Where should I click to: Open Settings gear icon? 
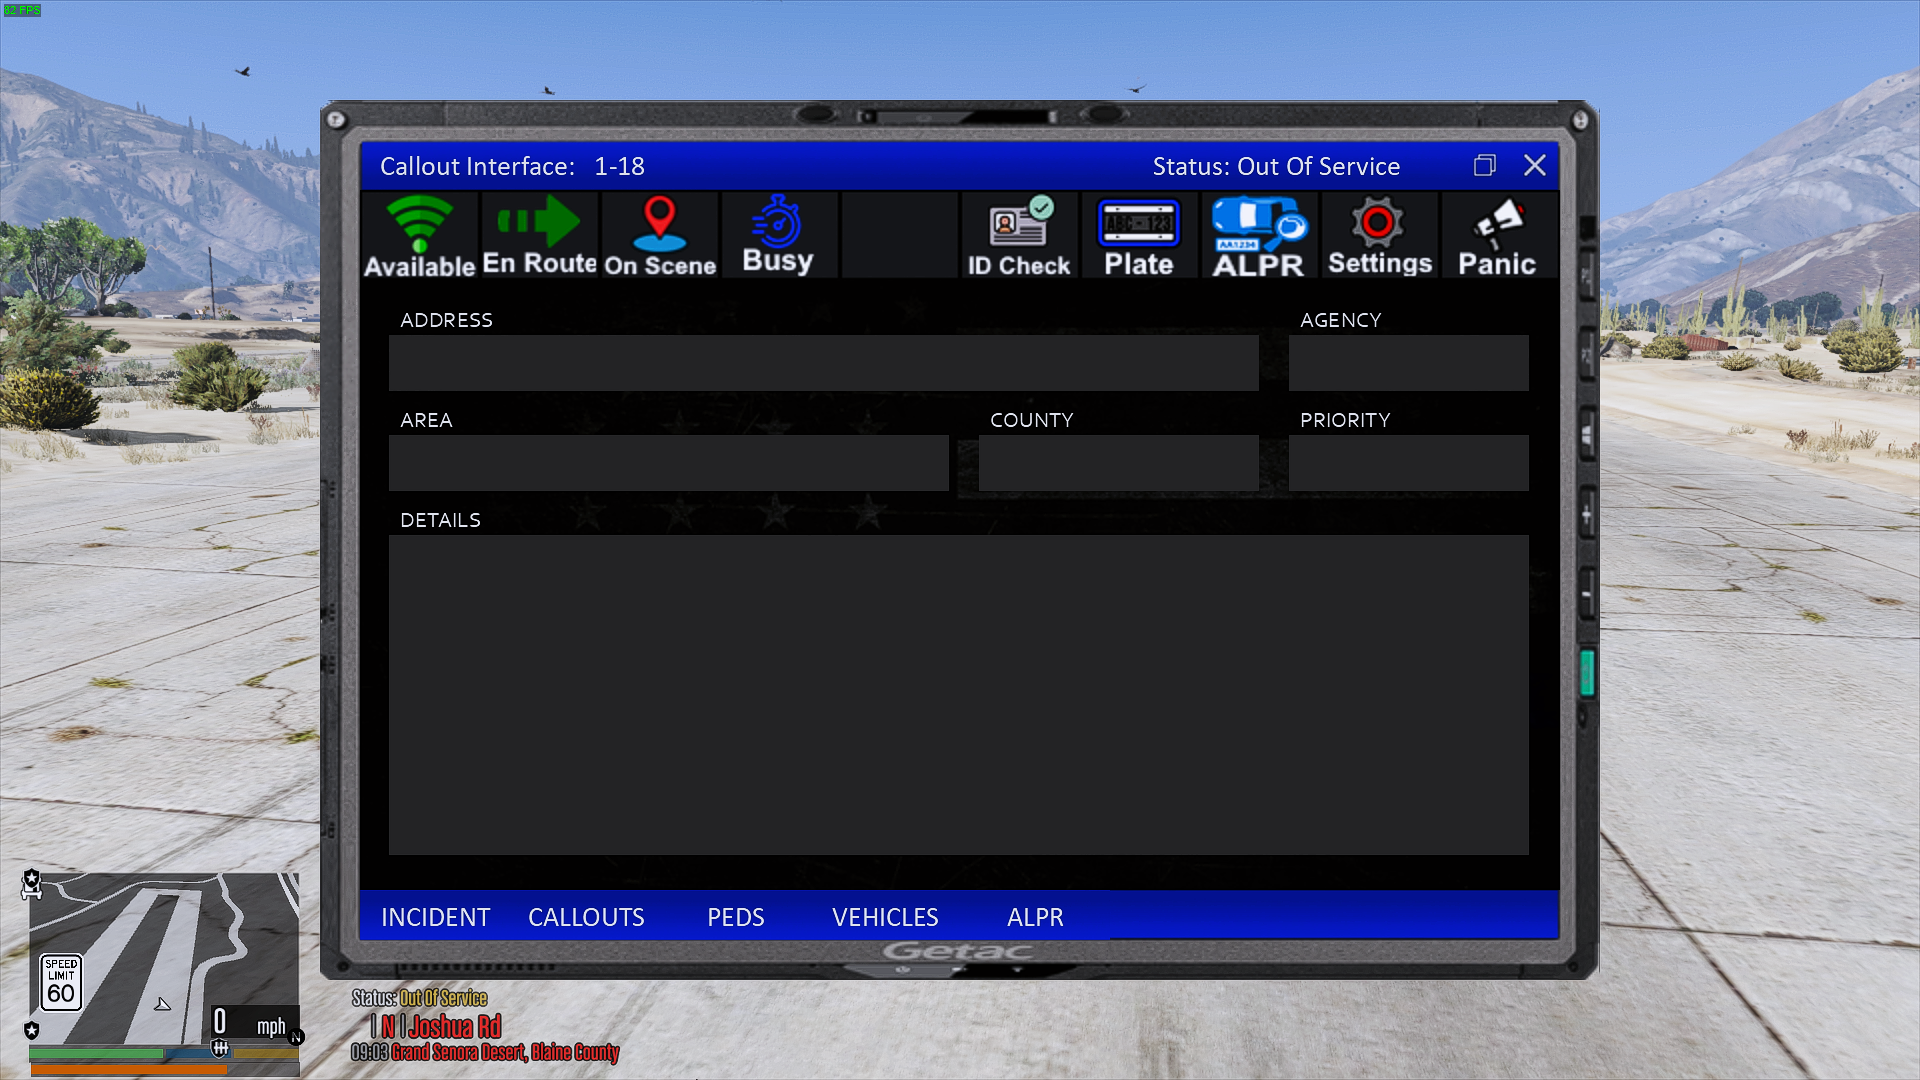click(1379, 236)
